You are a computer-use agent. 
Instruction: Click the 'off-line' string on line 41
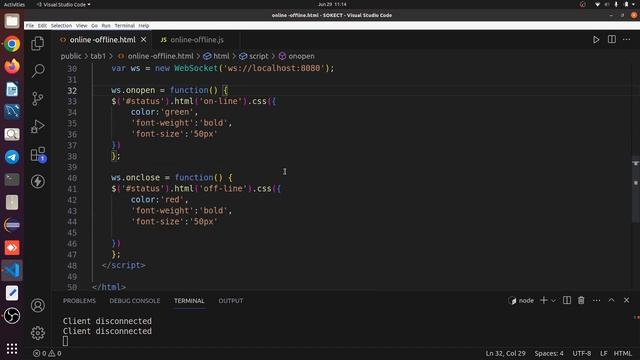[224, 189]
